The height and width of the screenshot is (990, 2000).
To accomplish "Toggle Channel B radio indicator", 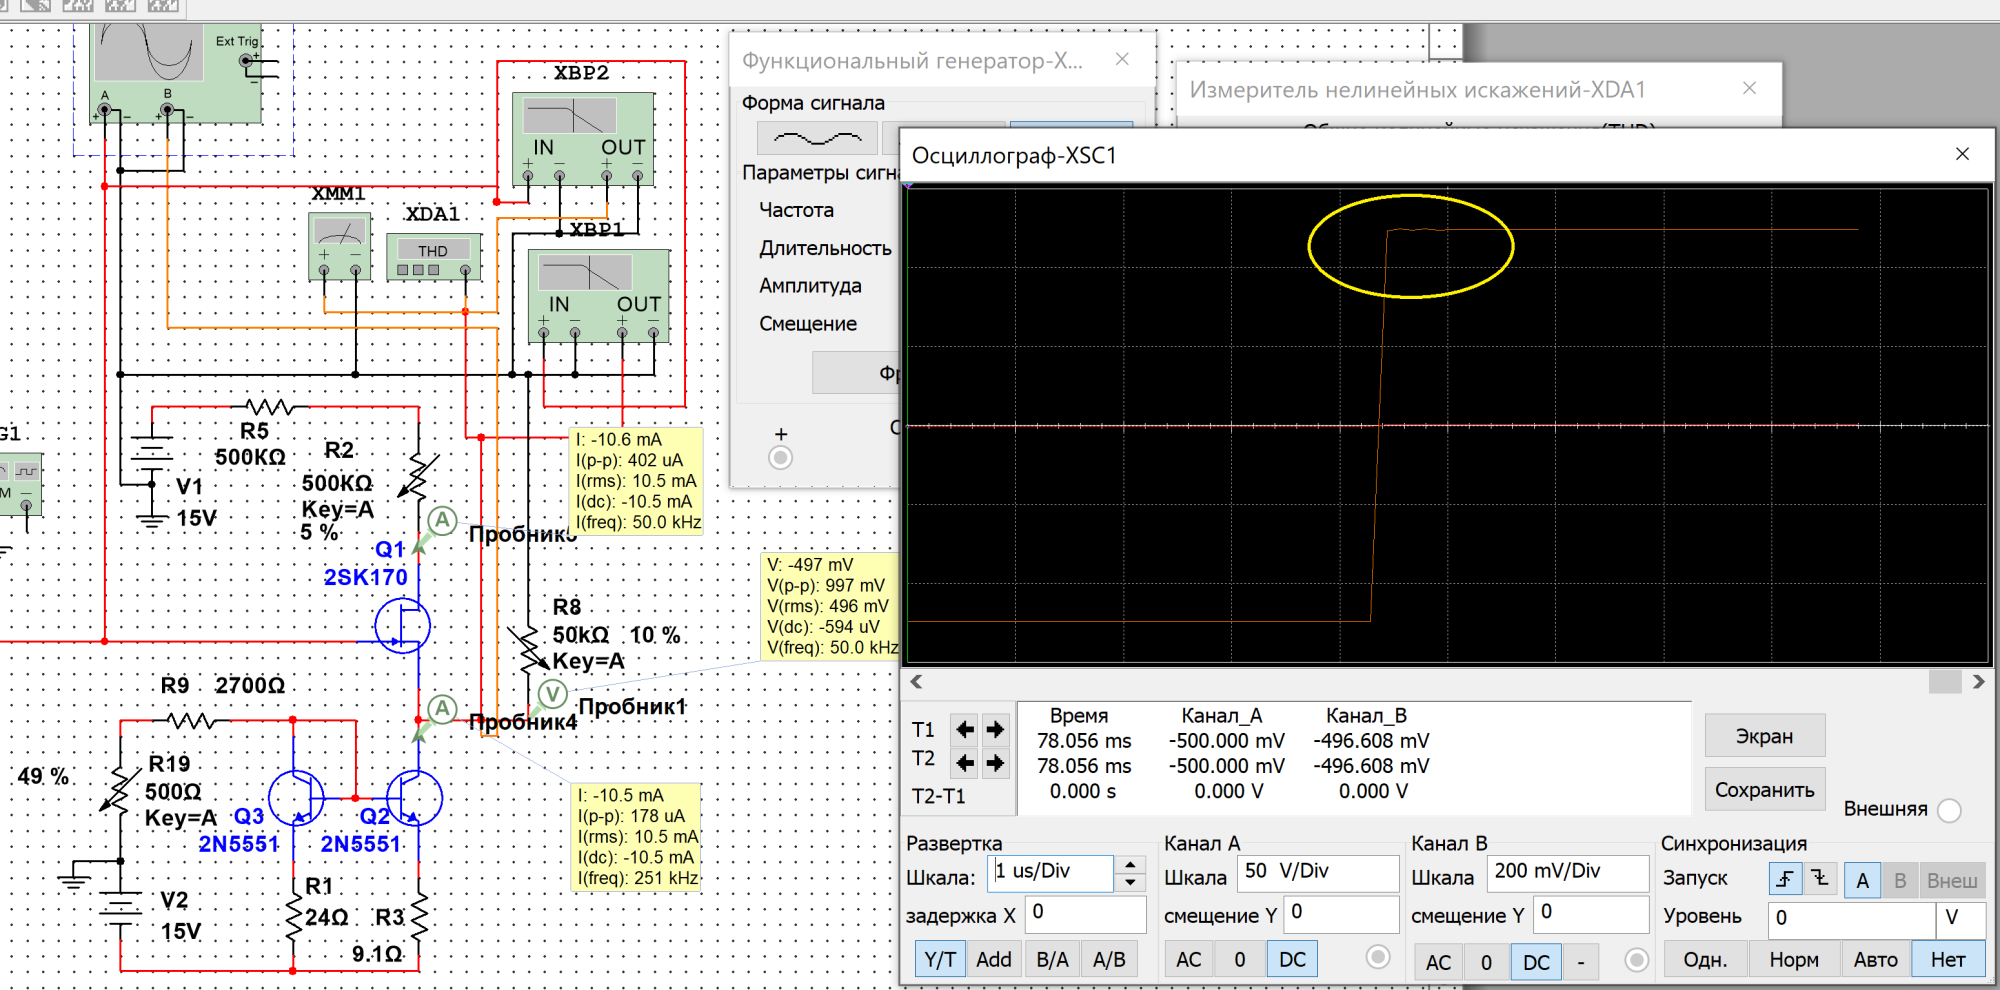I will 1636,960.
